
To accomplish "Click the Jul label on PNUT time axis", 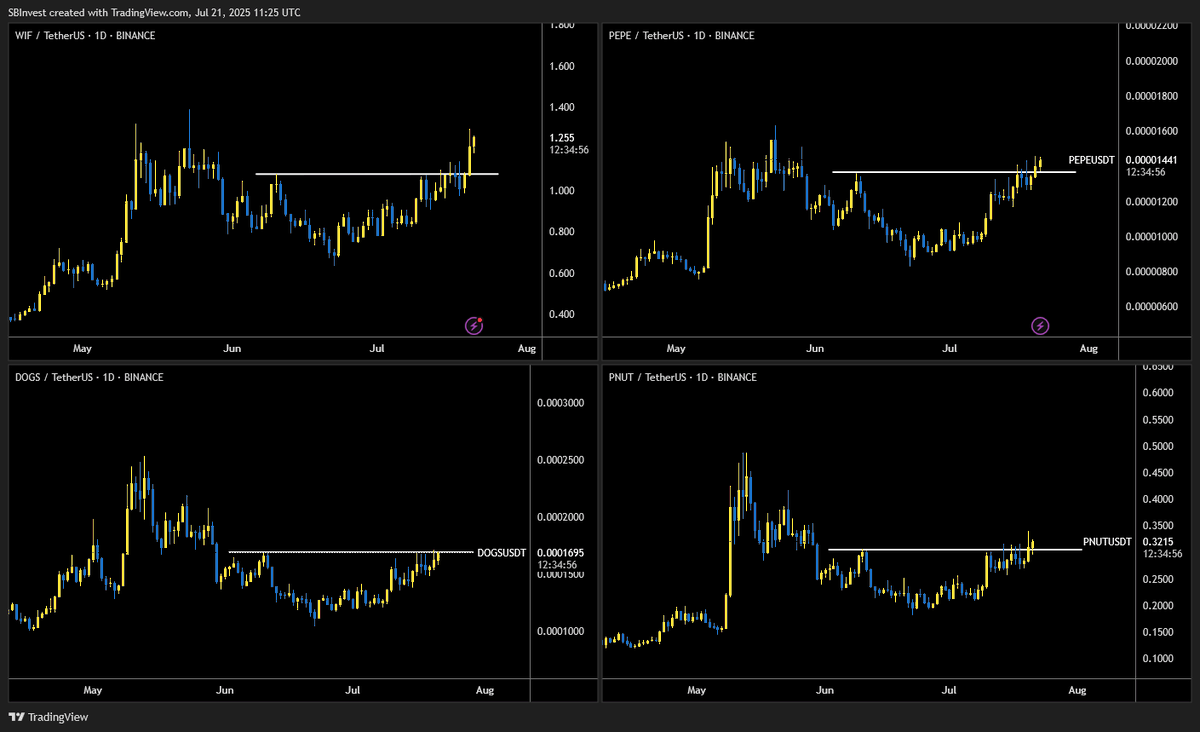I will 949,690.
